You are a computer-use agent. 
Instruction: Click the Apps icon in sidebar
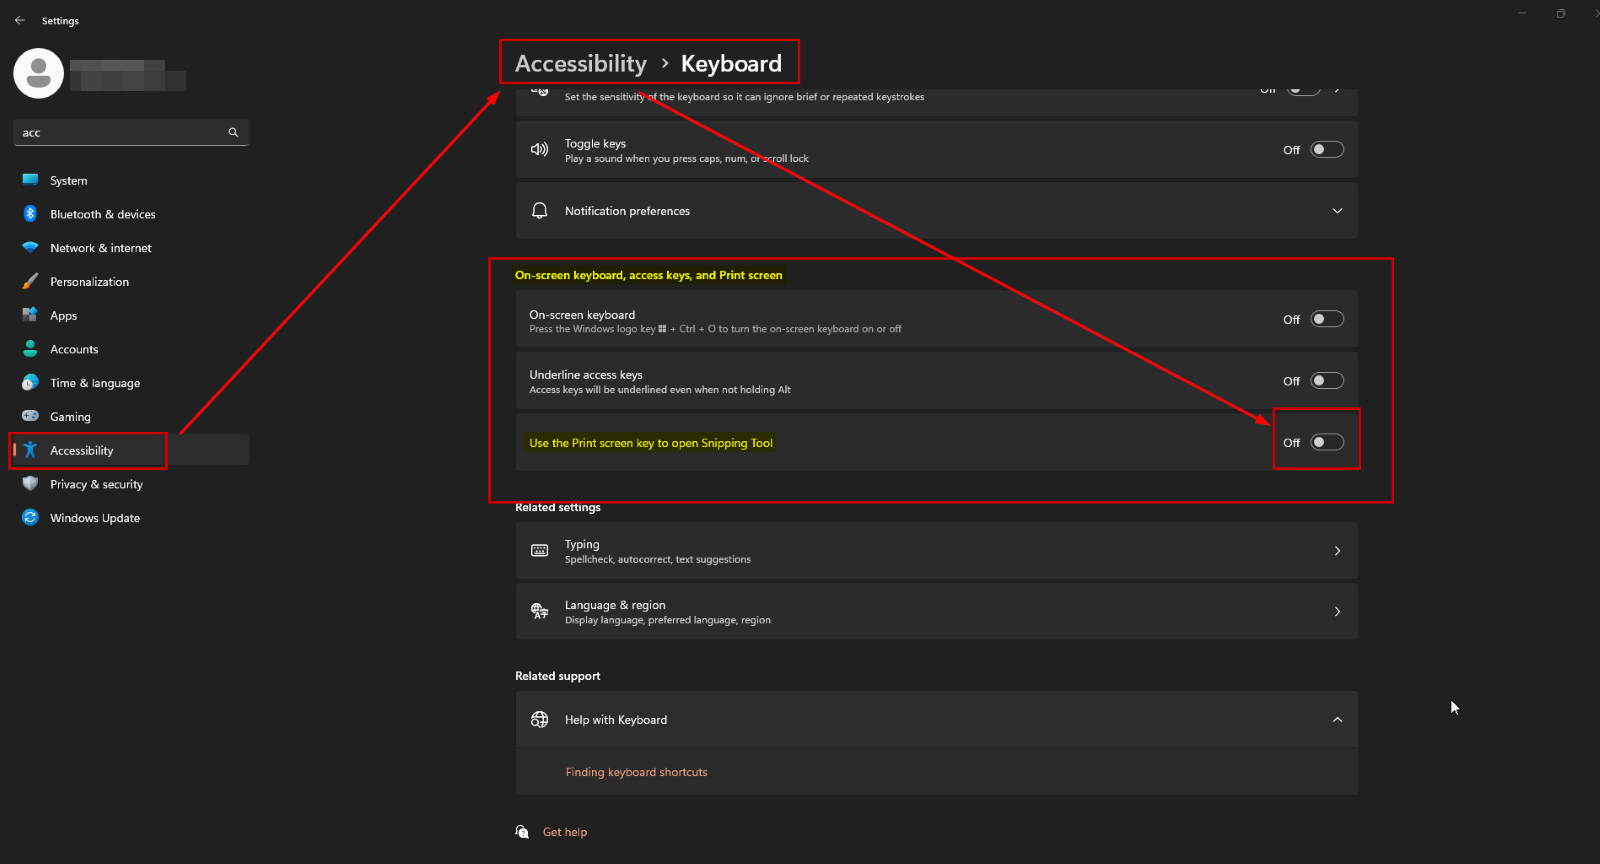pyautogui.click(x=30, y=315)
